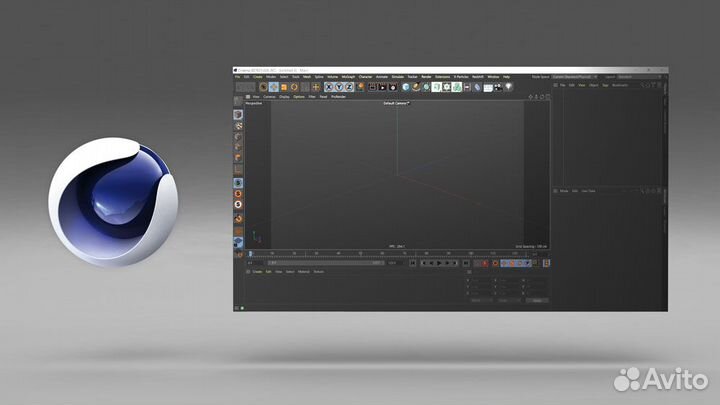720x405 pixels.
Task: Click timeline playhead at frame zero
Action: (x=250, y=253)
